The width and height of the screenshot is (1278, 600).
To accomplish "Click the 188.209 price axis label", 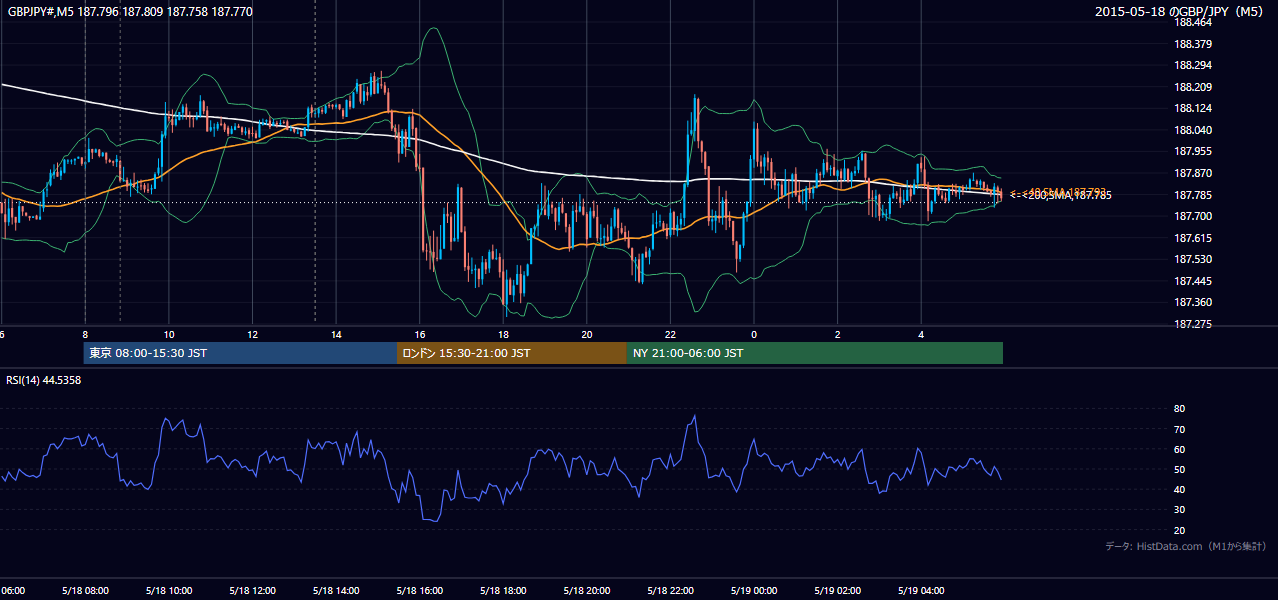I will pyautogui.click(x=1194, y=87).
